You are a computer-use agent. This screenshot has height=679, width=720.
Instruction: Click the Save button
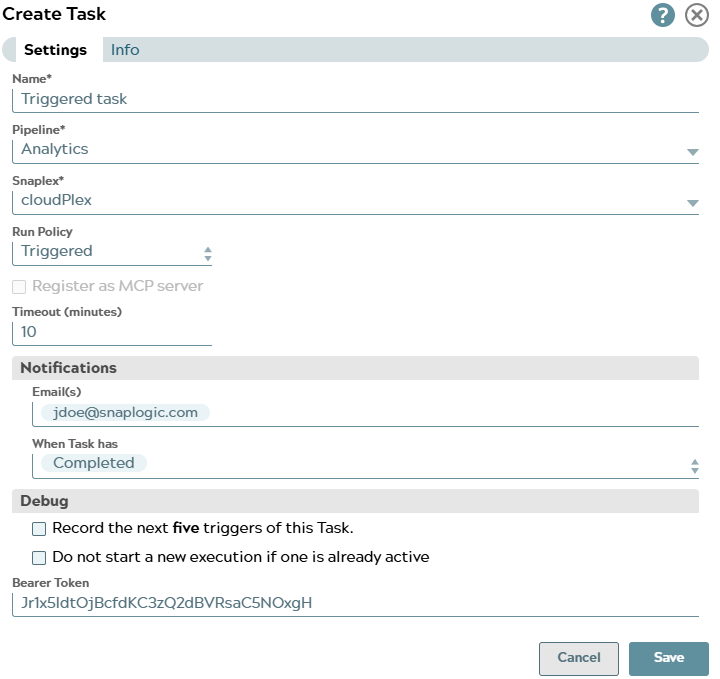[x=668, y=658]
